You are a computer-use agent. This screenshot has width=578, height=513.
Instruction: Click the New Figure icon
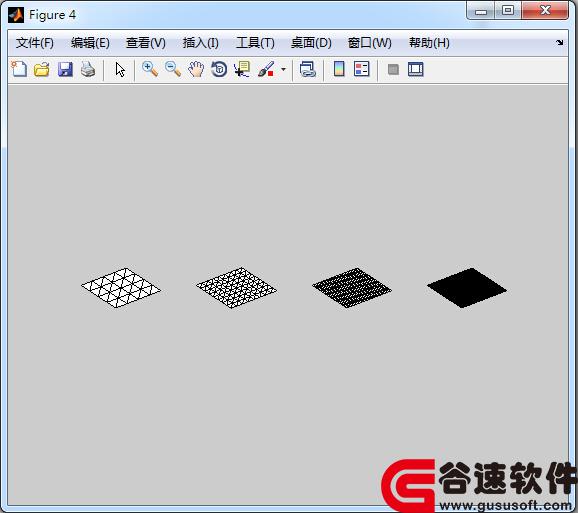[19, 69]
